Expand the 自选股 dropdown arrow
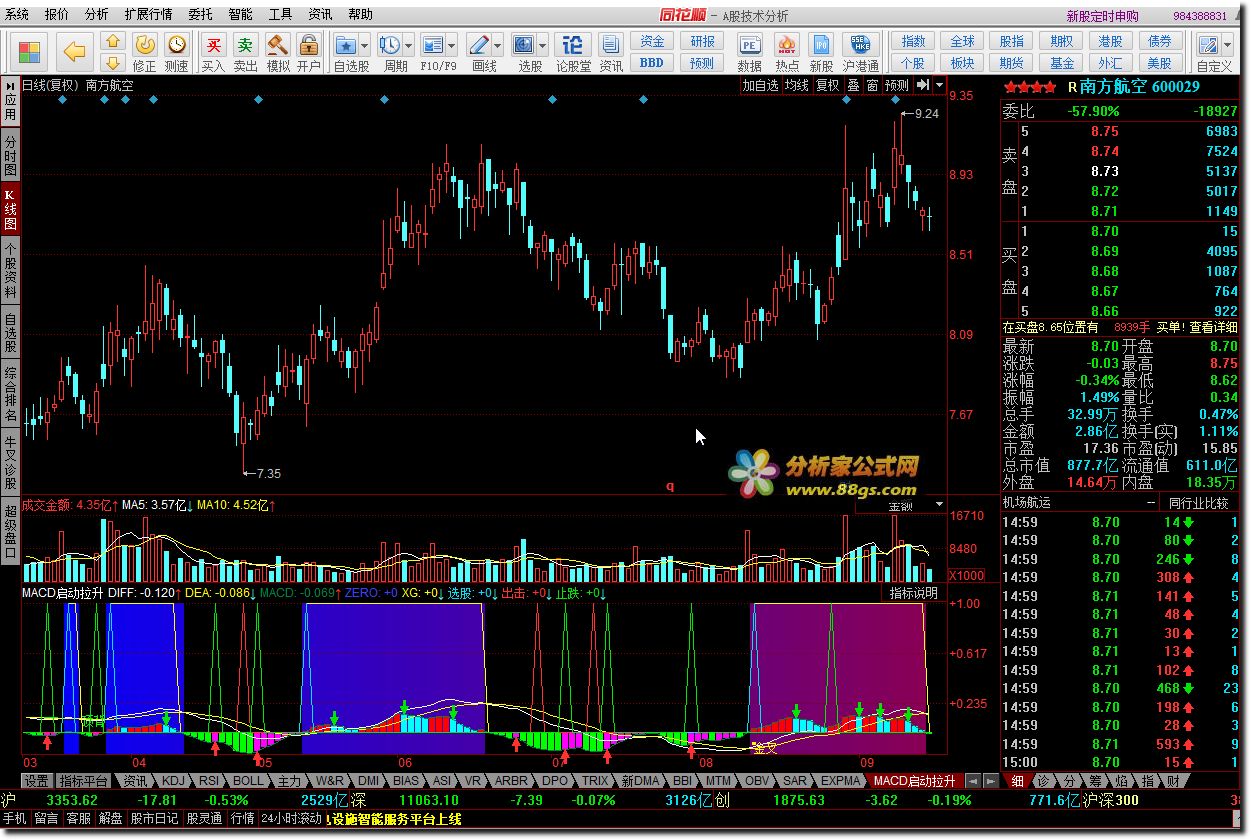Viewport: 1252px width, 840px height. pos(364,45)
